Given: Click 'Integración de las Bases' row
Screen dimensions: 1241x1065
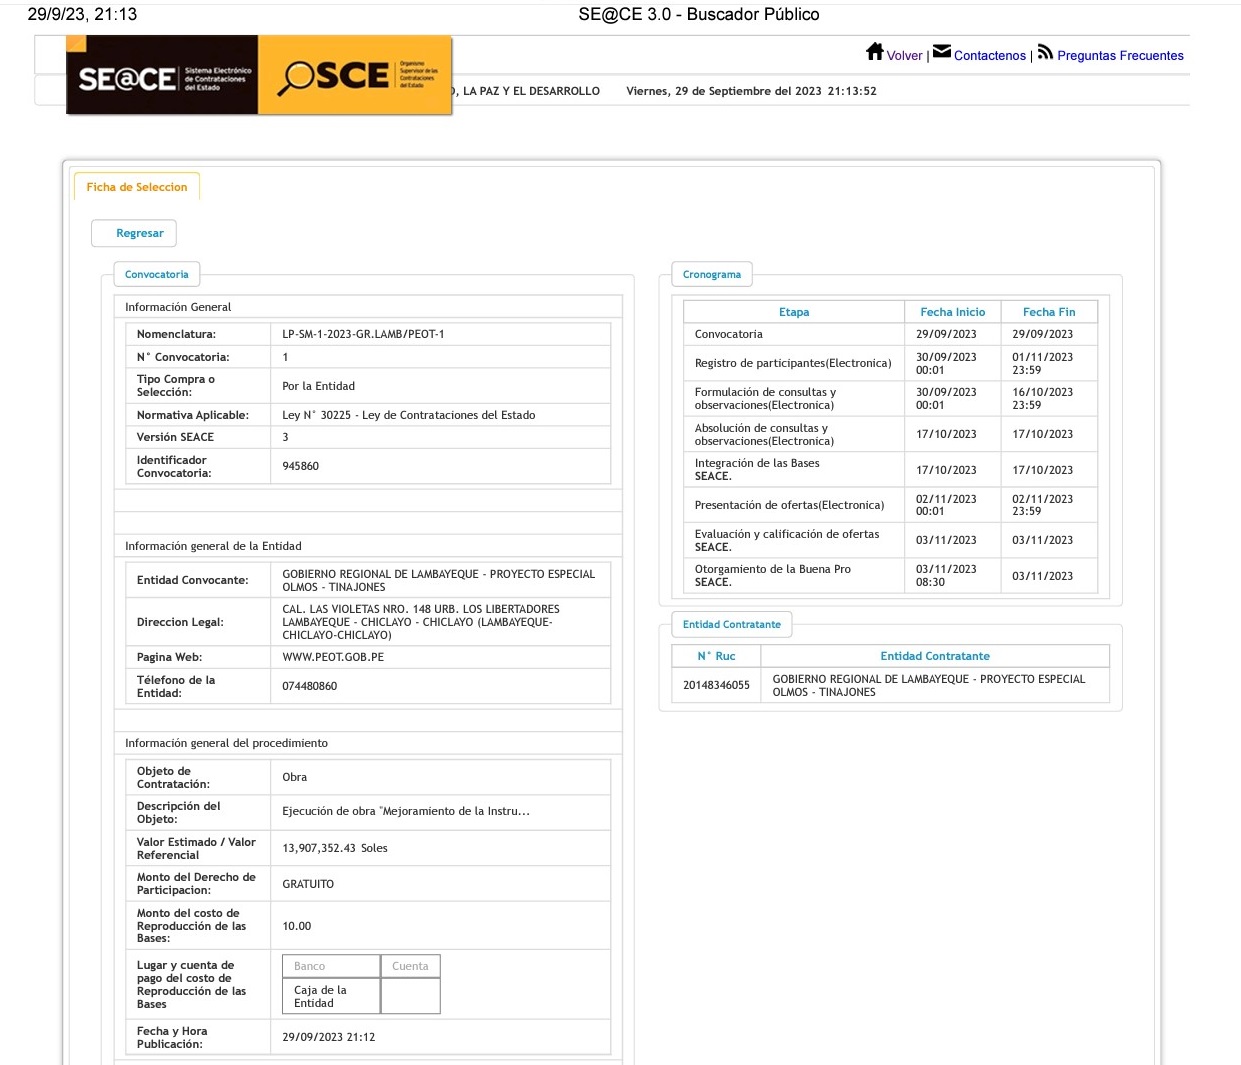Looking at the screenshot, I should (x=890, y=470).
